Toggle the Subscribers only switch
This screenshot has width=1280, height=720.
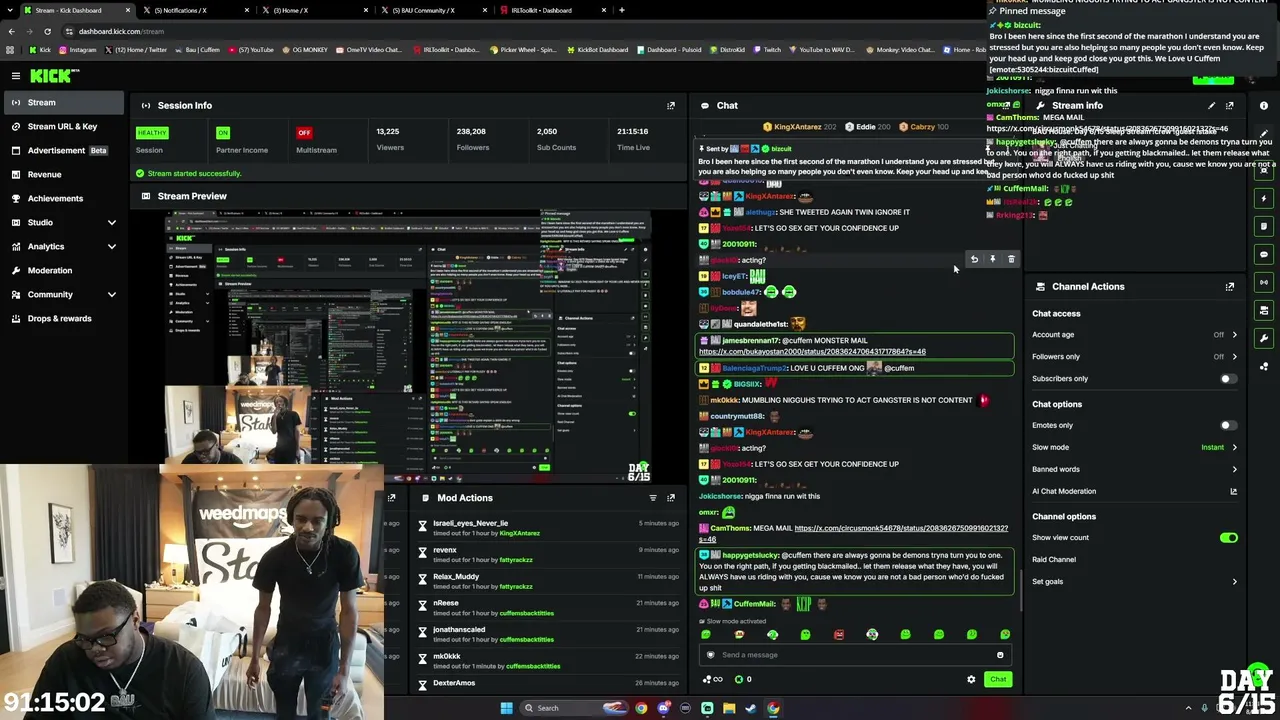tap(1228, 379)
